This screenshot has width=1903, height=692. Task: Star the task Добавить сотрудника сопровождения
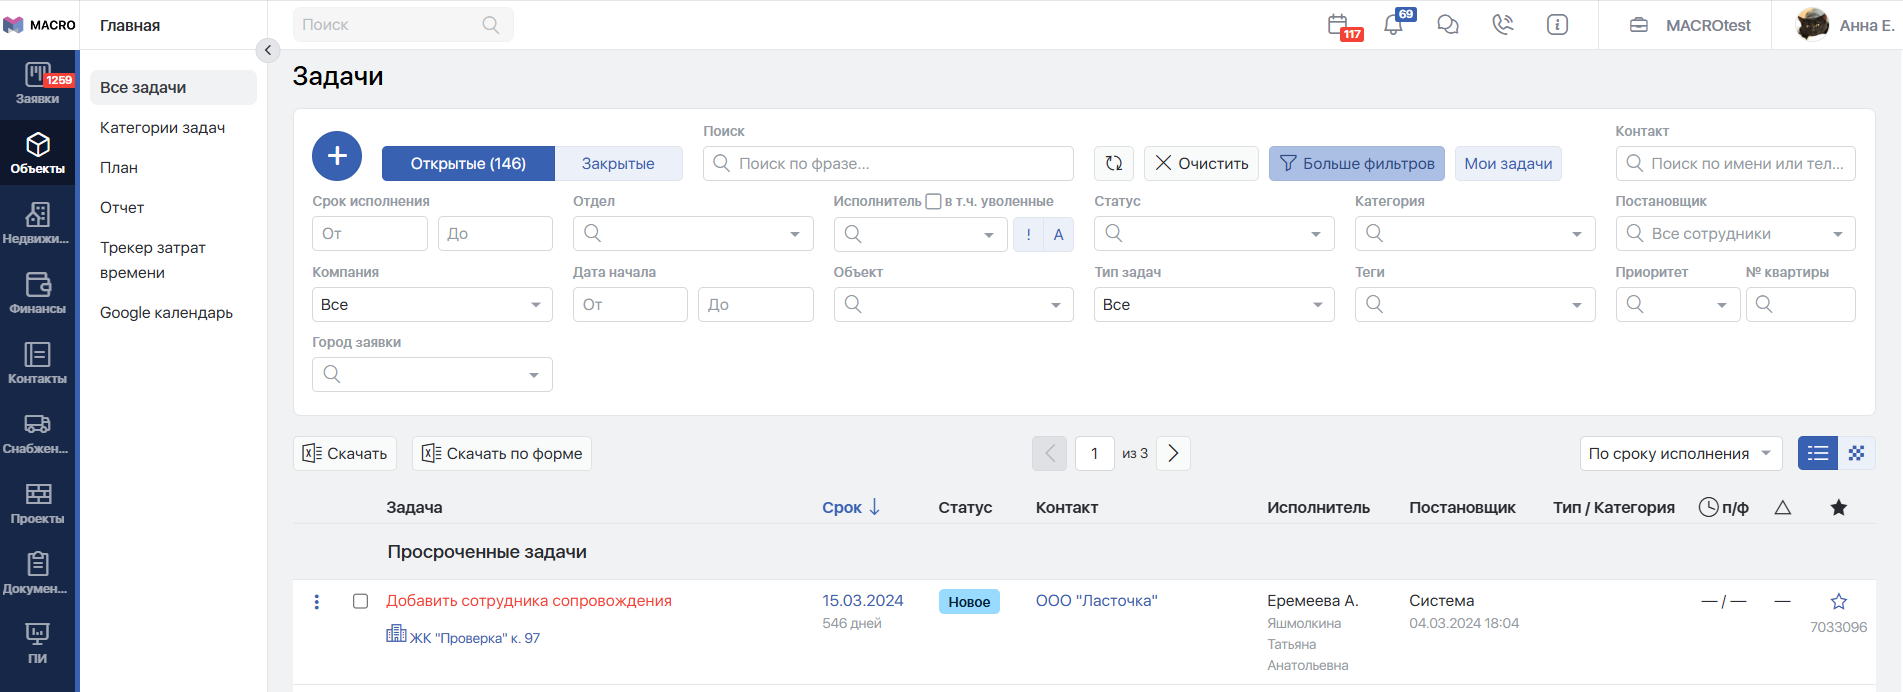1838,601
